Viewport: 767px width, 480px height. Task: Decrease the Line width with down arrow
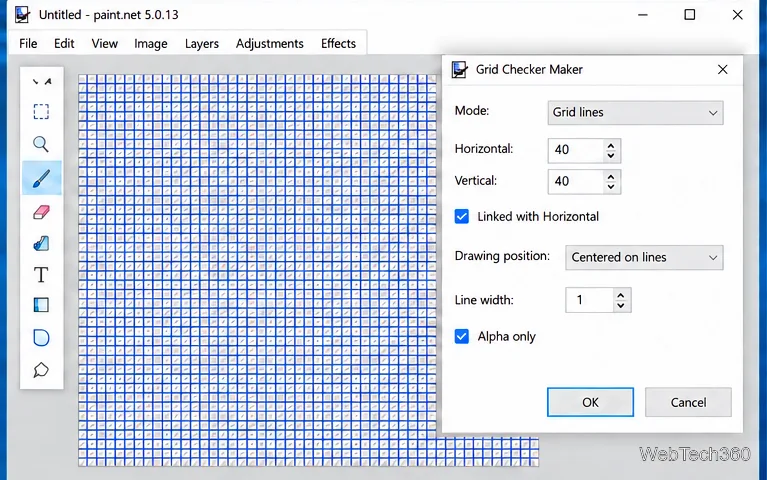click(620, 305)
